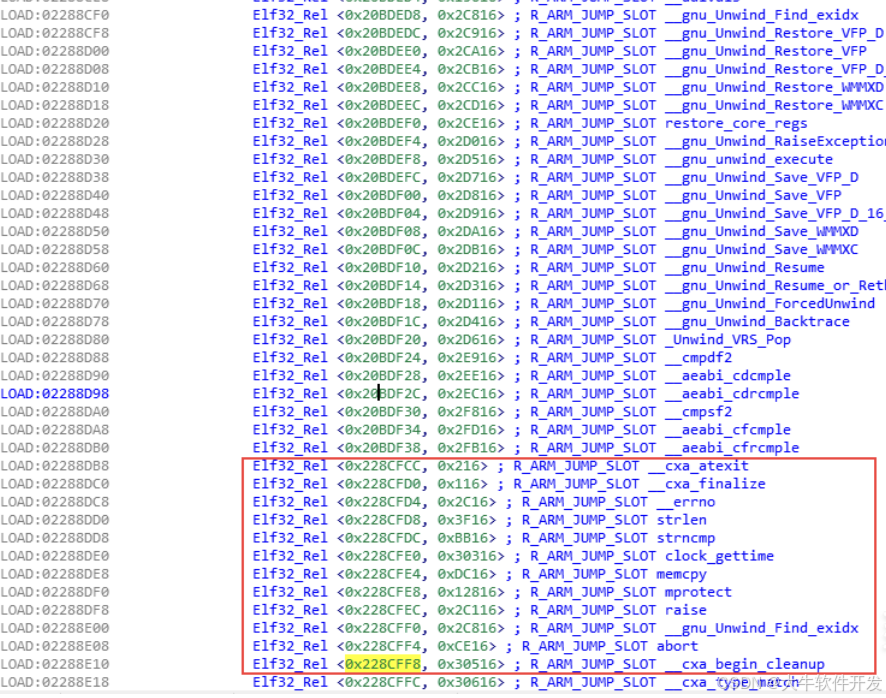Image resolution: width=886 pixels, height=698 pixels.
Task: Select info value 0x2CE16
Action: coord(467,123)
